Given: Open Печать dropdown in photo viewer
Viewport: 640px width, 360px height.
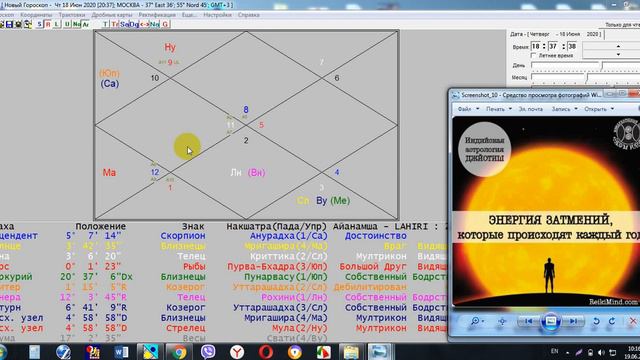Looking at the screenshot, I should pyautogui.click(x=499, y=109).
